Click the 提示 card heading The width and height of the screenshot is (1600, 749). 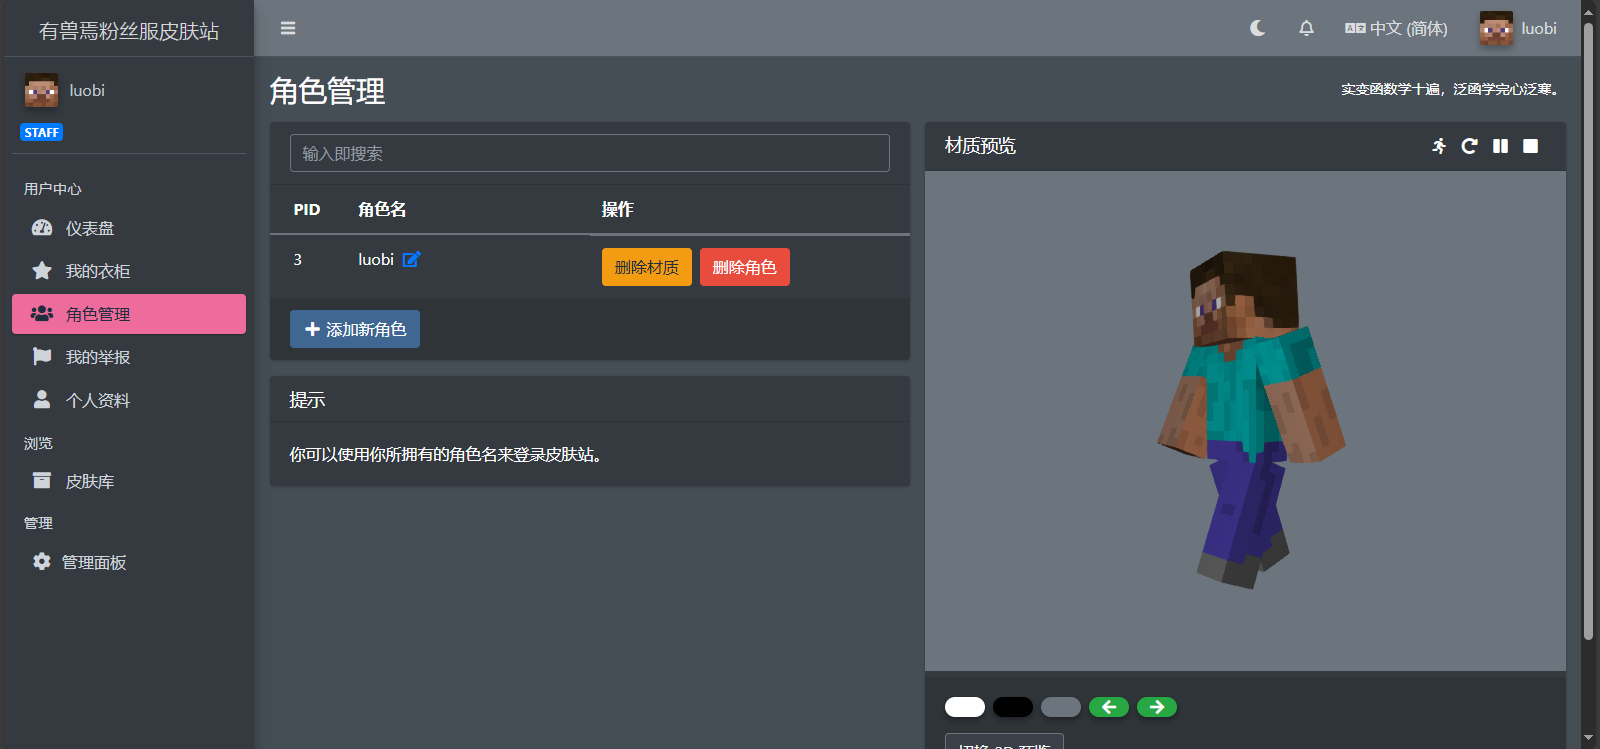pyautogui.click(x=307, y=400)
